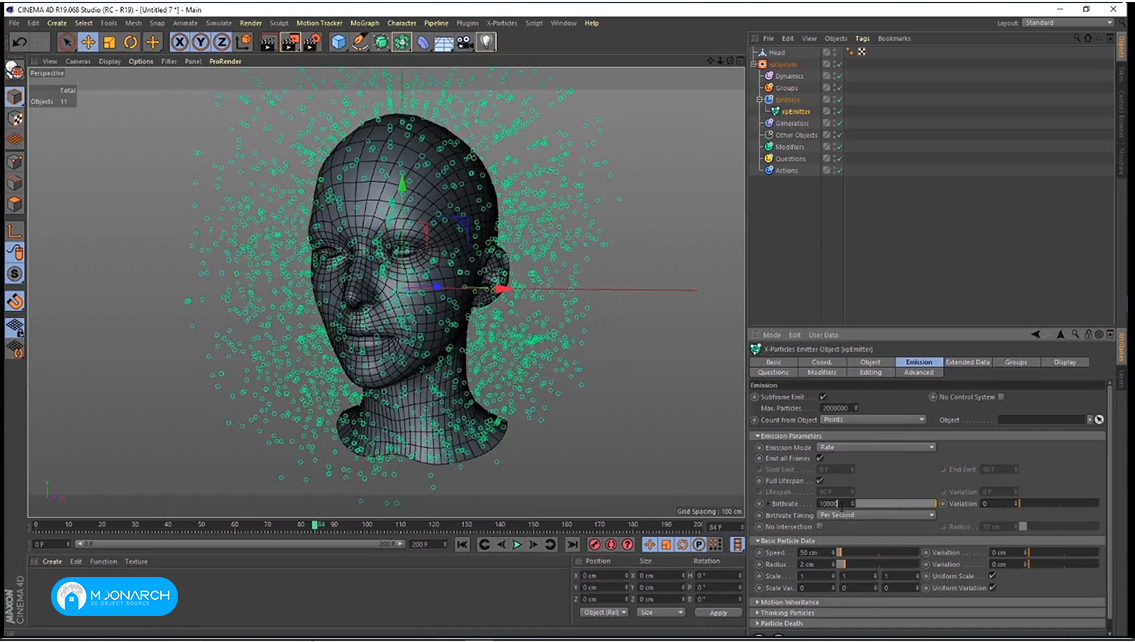
Task: Click the Speed slider bar
Action: [878, 553]
